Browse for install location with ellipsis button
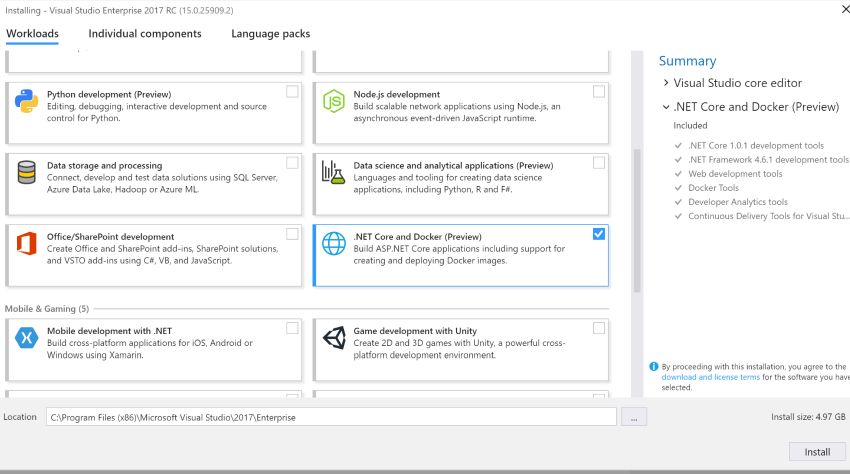 point(633,417)
